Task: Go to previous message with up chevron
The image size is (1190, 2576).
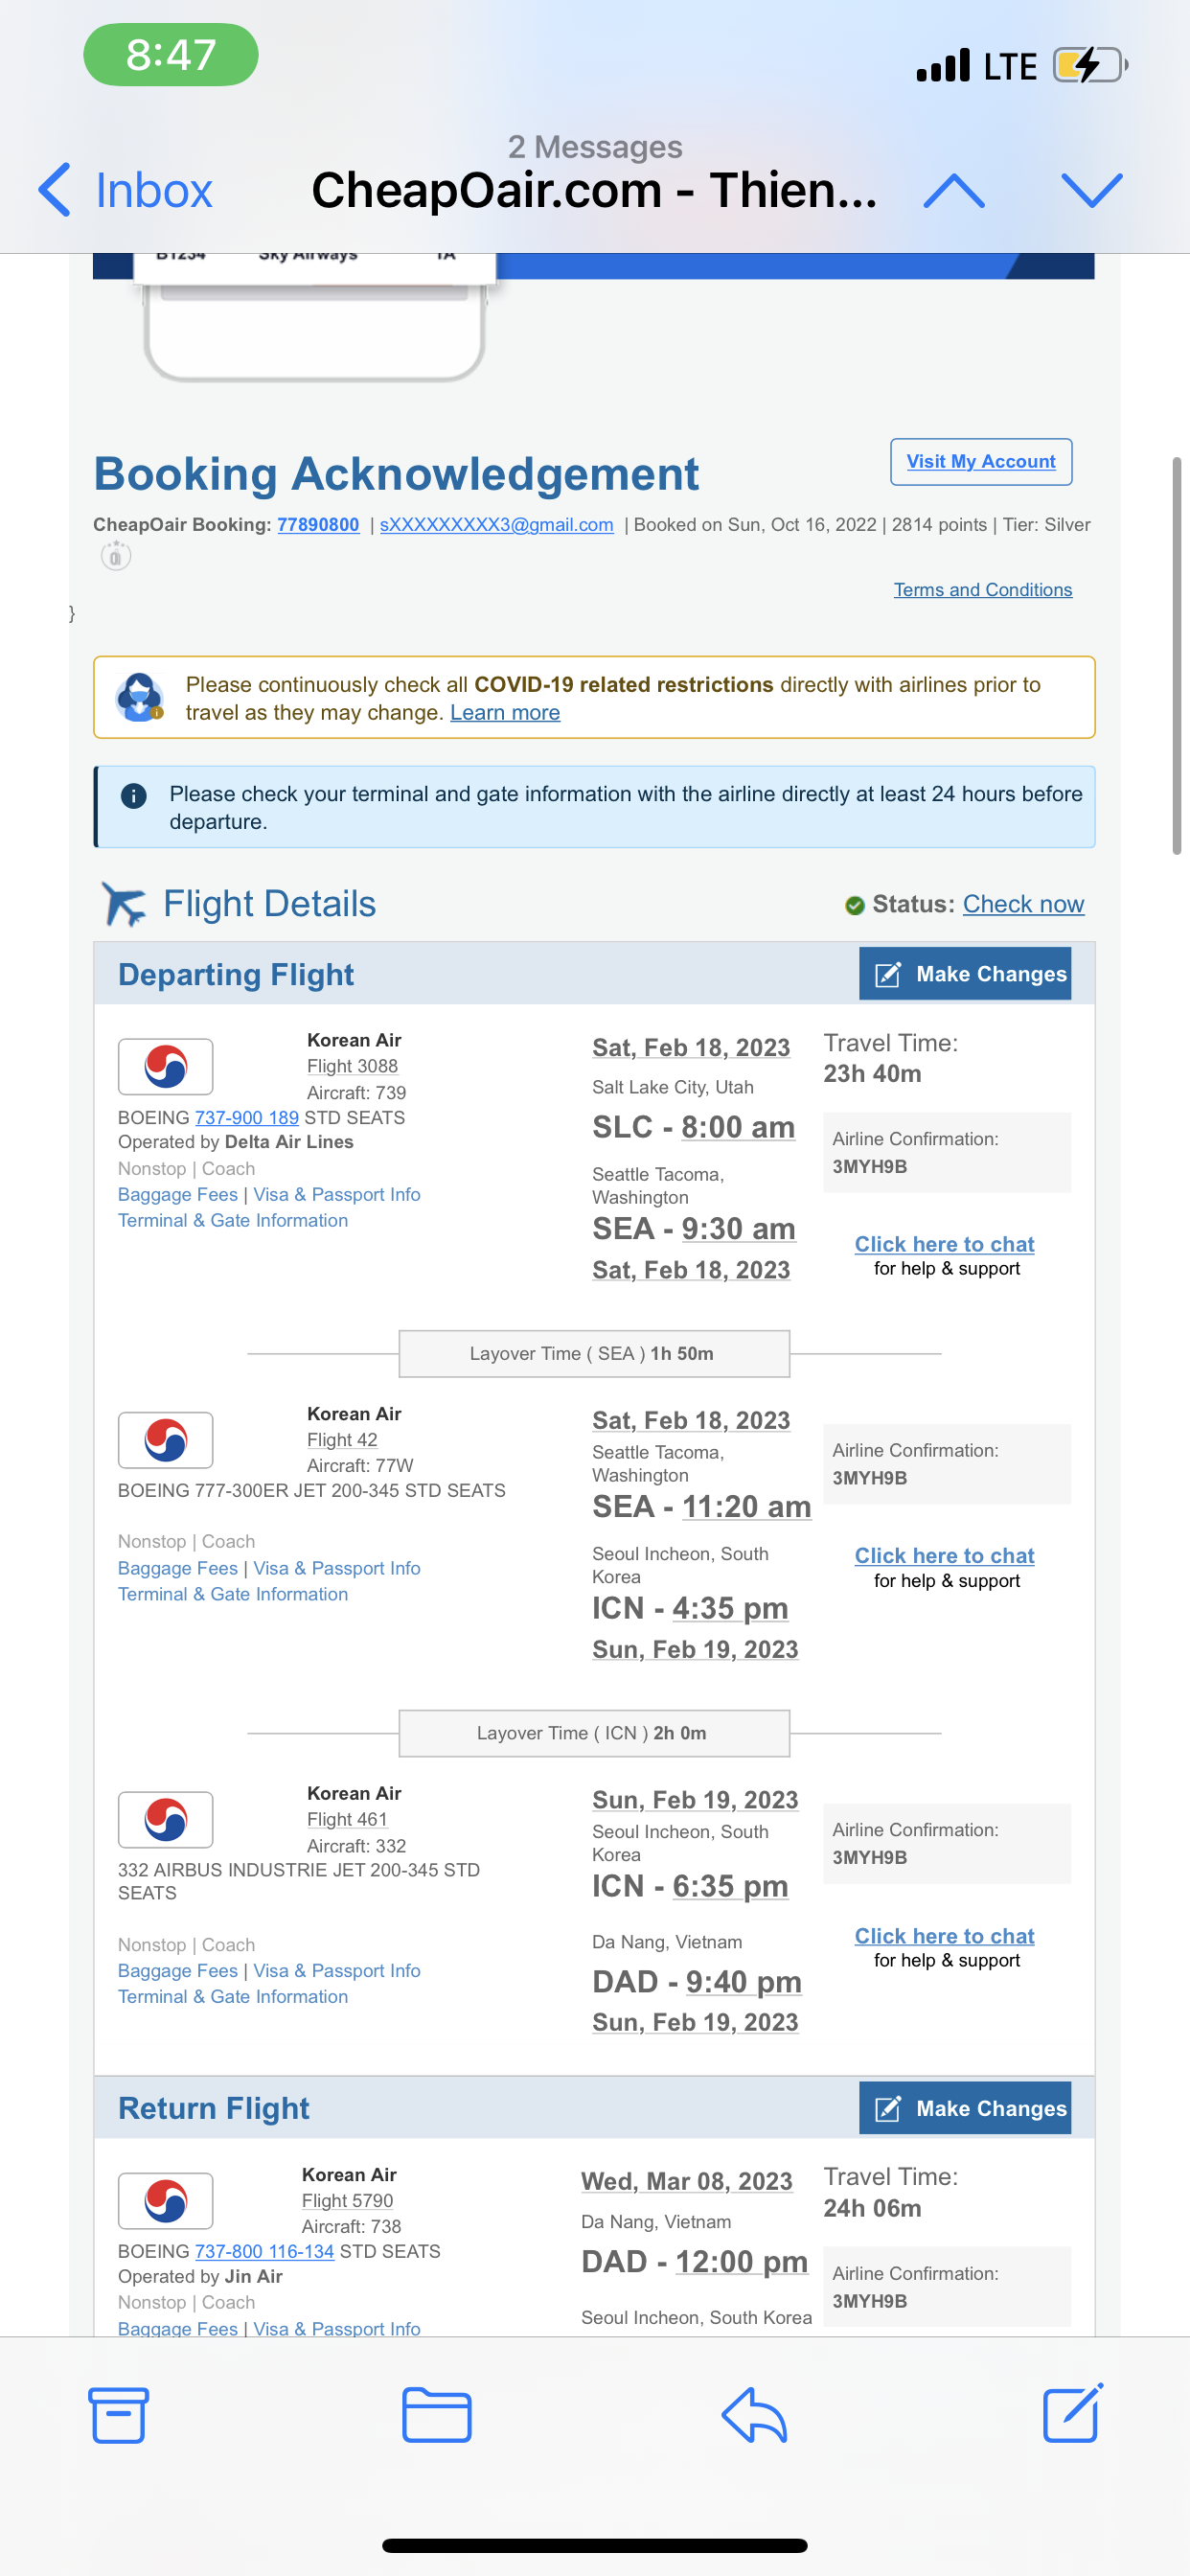Action: [x=954, y=190]
